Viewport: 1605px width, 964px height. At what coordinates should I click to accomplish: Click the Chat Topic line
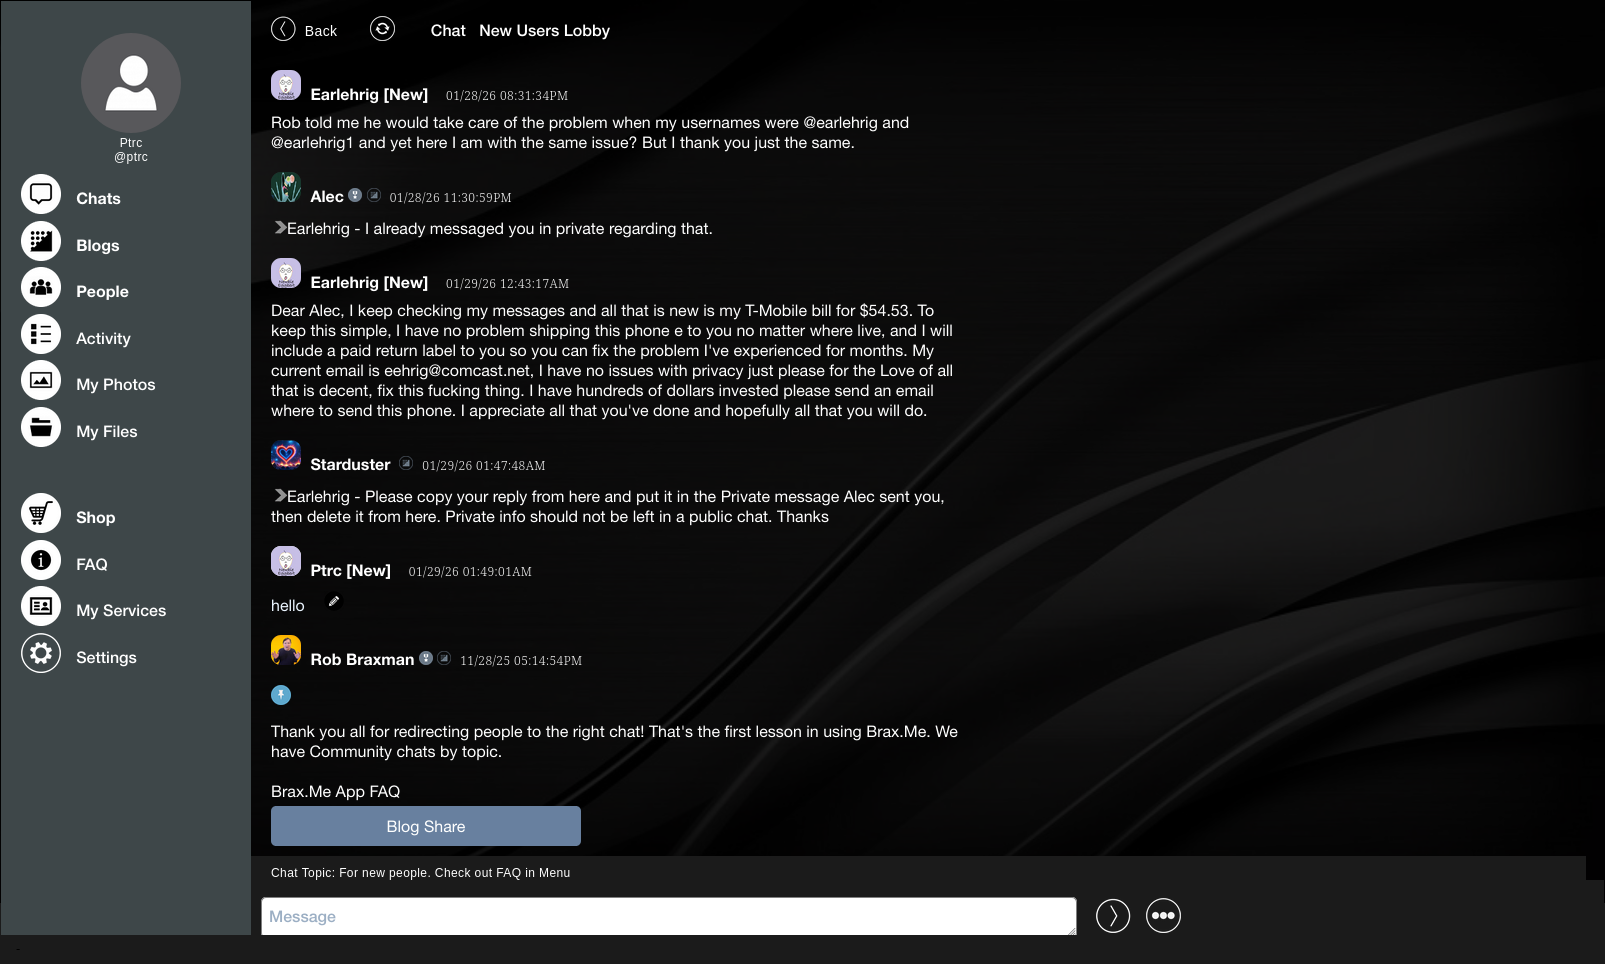pos(420,872)
